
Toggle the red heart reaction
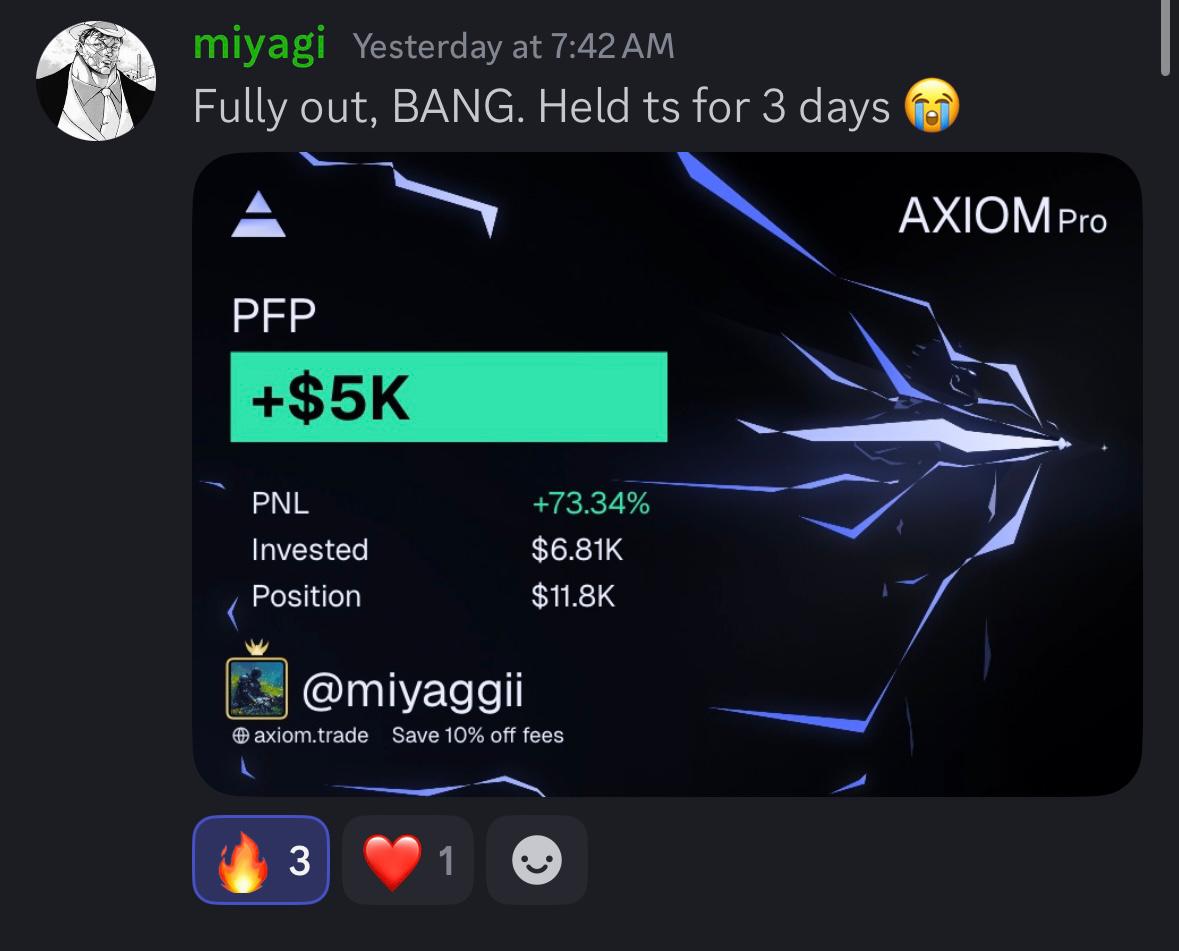(408, 859)
